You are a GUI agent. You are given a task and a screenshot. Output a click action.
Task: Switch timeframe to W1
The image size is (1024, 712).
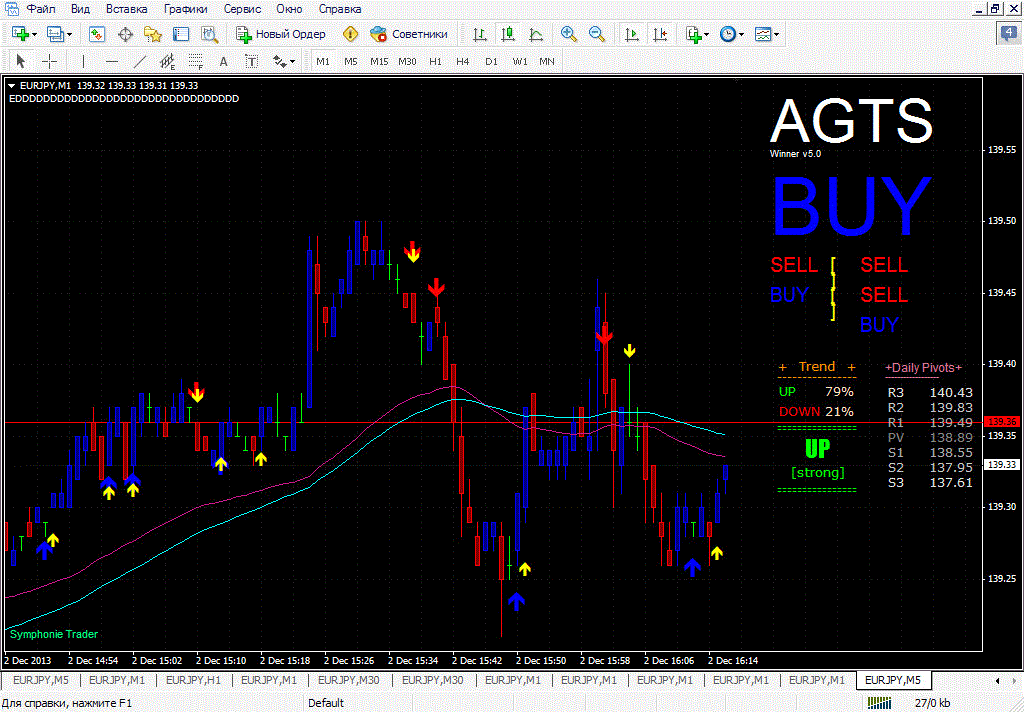tap(519, 61)
